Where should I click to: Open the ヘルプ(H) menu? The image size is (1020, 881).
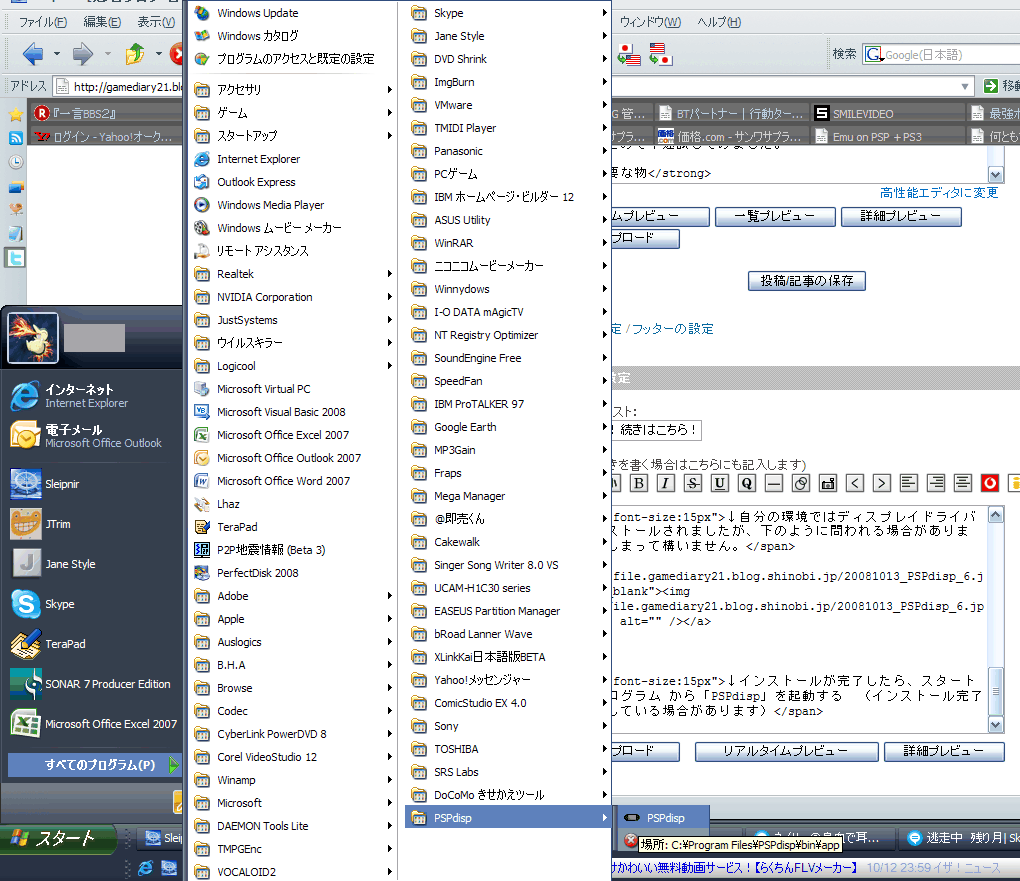pos(719,22)
